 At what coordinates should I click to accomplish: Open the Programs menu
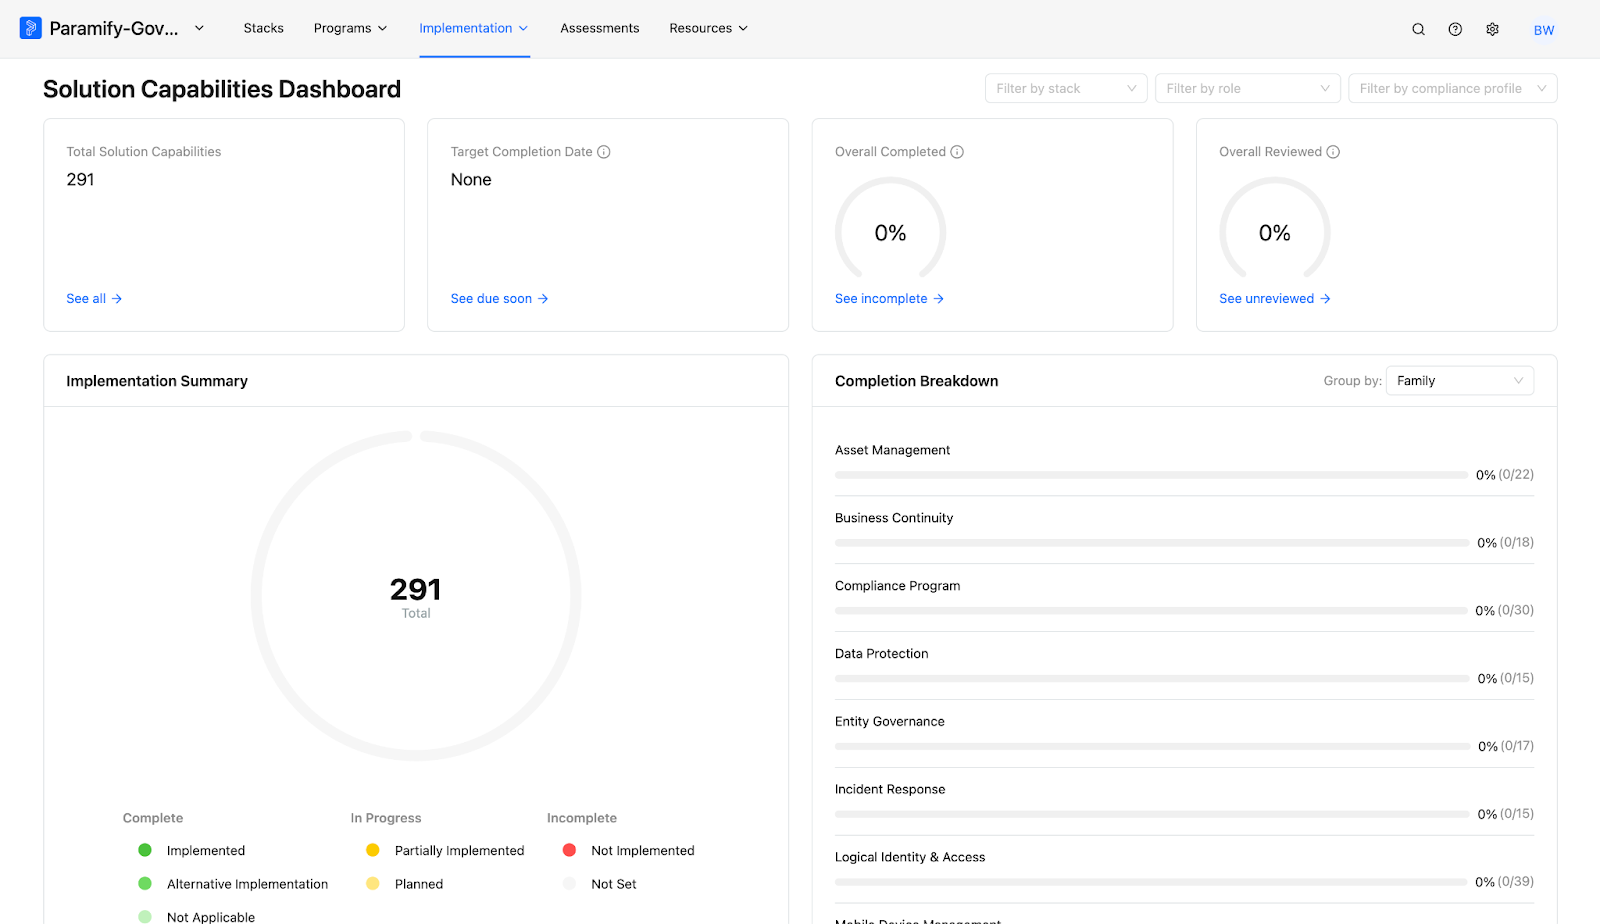tap(350, 28)
